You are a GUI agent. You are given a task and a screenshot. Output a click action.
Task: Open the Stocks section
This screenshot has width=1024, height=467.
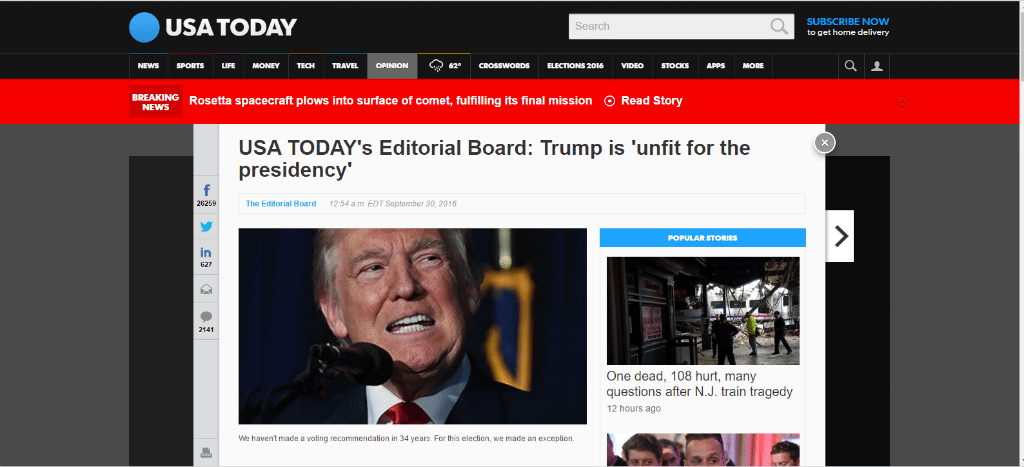point(675,66)
